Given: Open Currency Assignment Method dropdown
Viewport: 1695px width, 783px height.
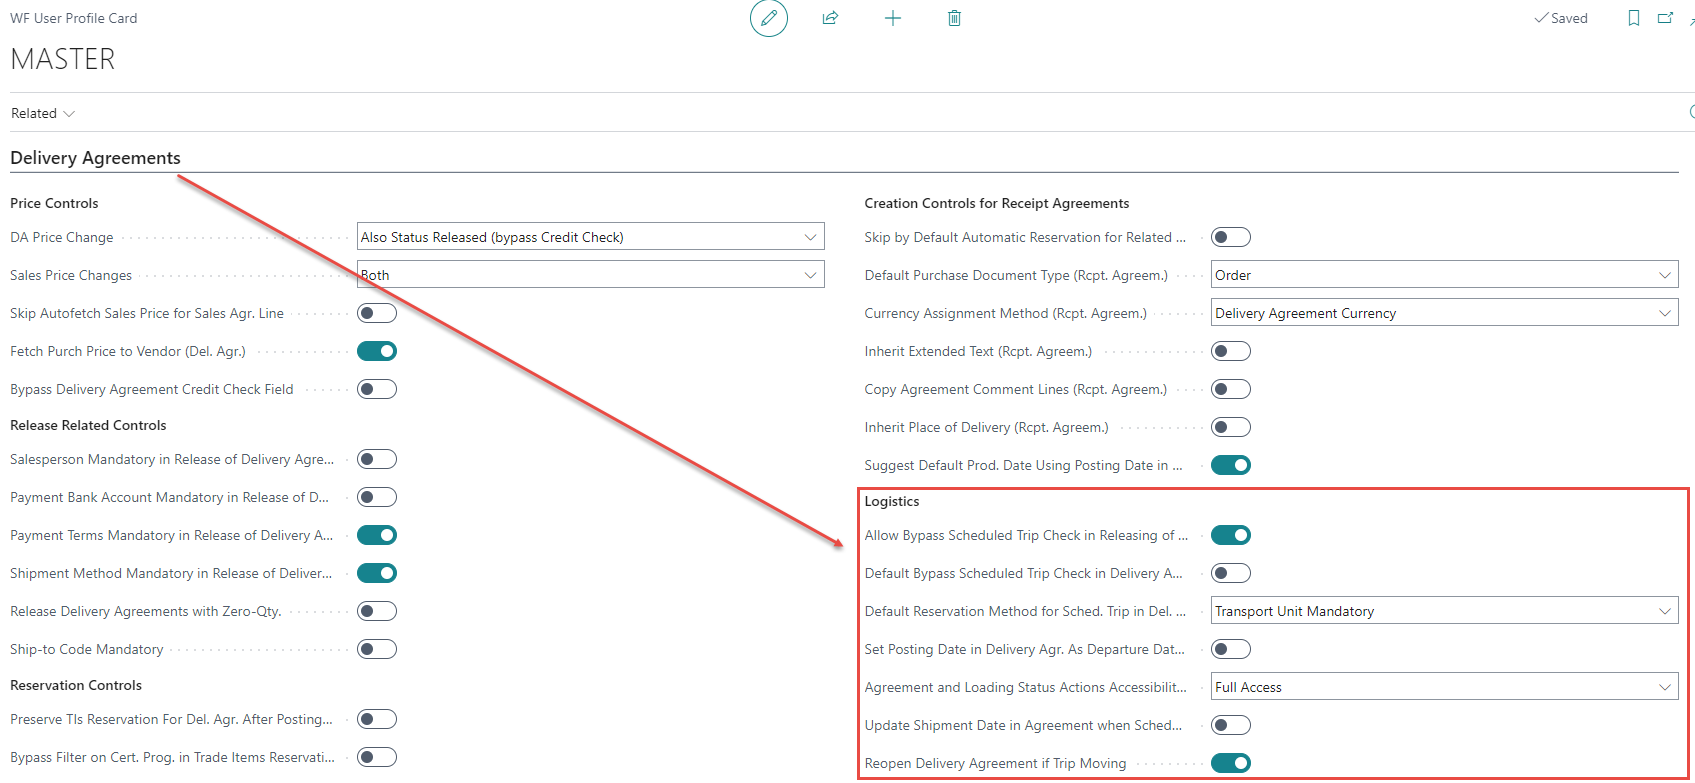Looking at the screenshot, I should [1444, 313].
